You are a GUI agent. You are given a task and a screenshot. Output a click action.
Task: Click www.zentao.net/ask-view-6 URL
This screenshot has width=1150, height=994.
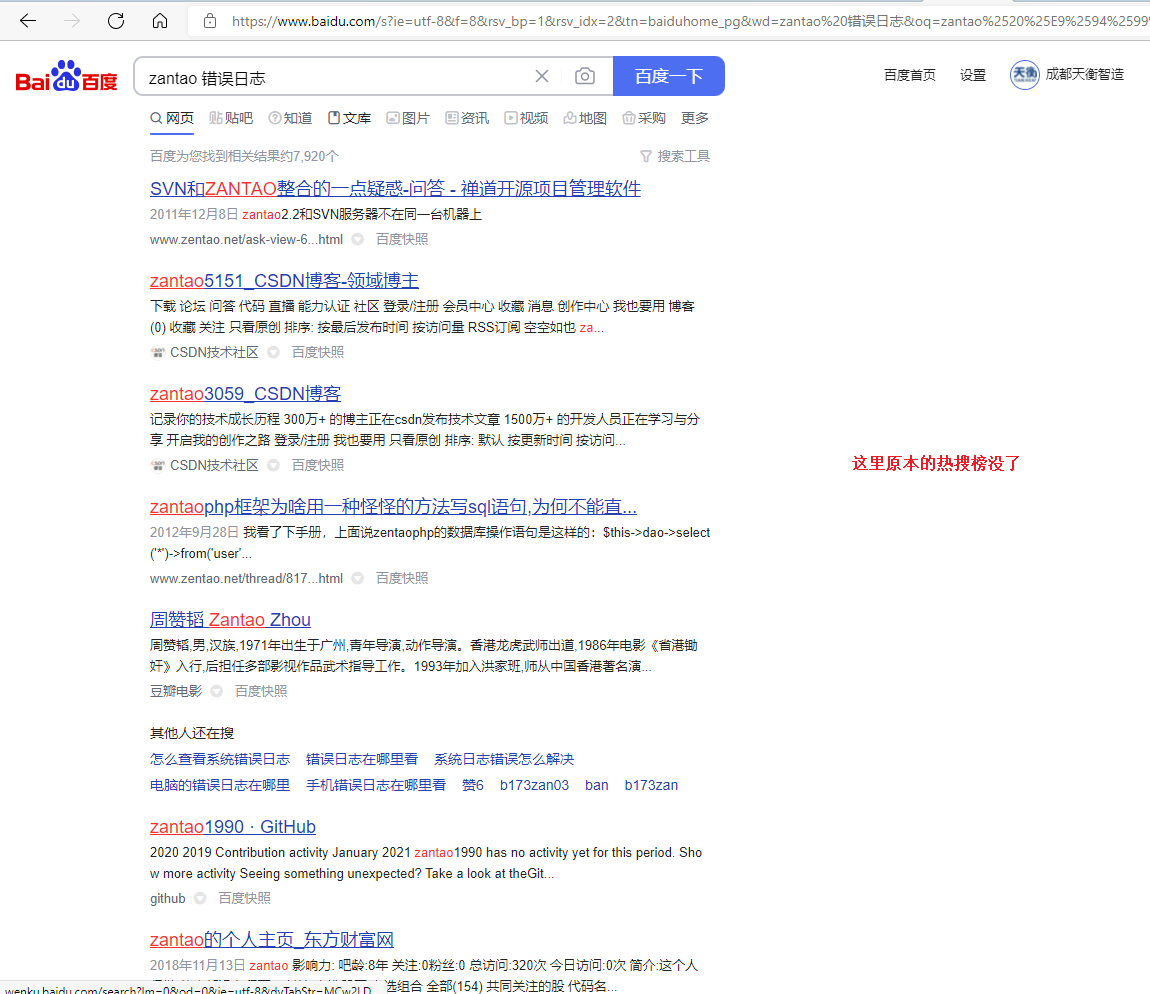click(246, 239)
